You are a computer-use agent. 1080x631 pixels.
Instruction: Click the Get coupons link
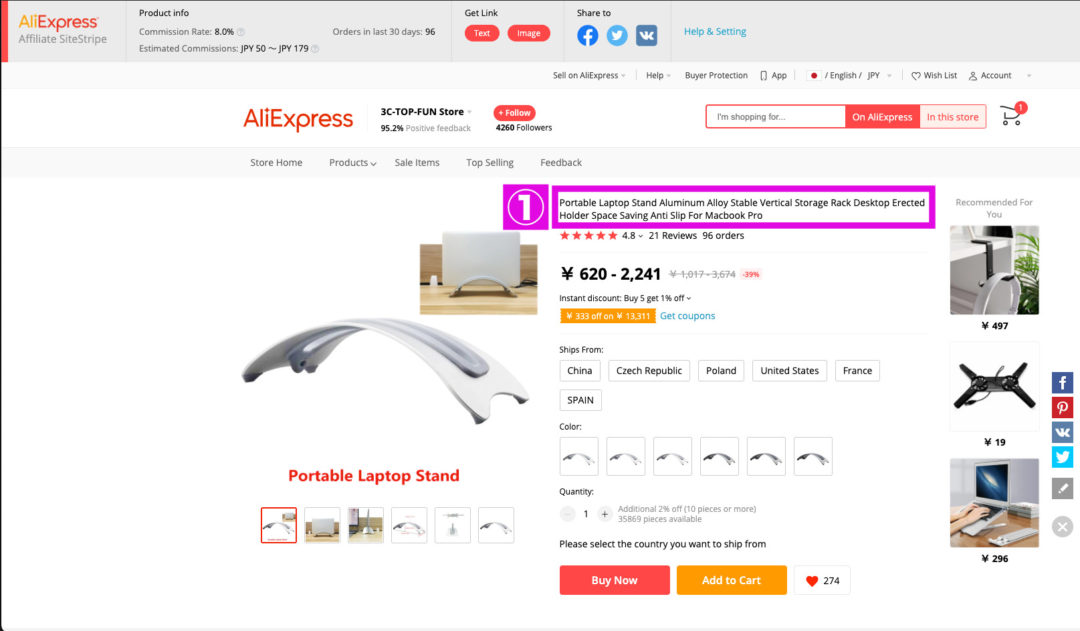tap(687, 316)
